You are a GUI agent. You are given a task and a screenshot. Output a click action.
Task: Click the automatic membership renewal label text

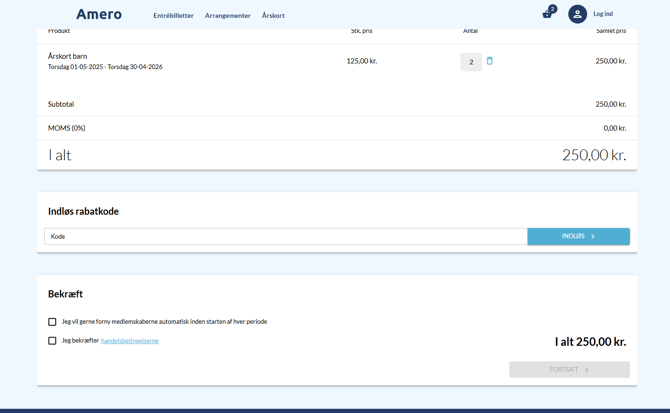[164, 322]
